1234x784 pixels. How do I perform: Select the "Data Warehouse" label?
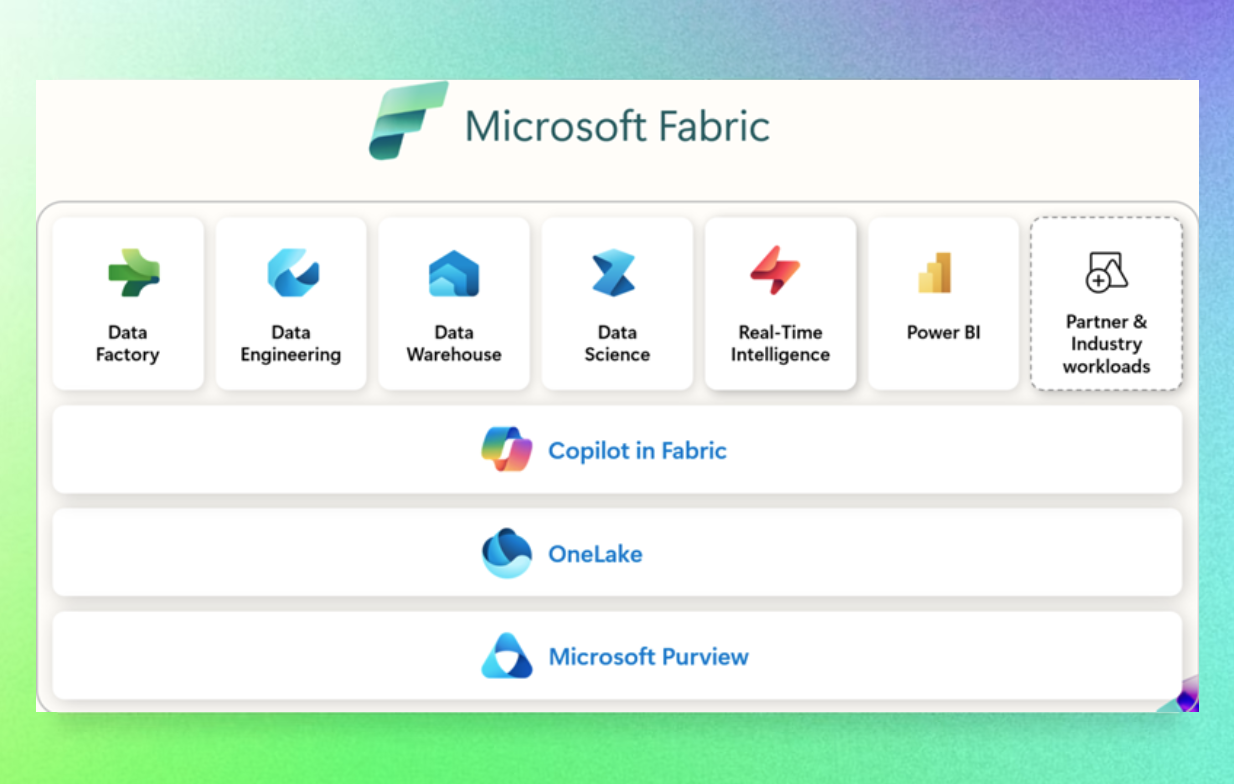(454, 343)
